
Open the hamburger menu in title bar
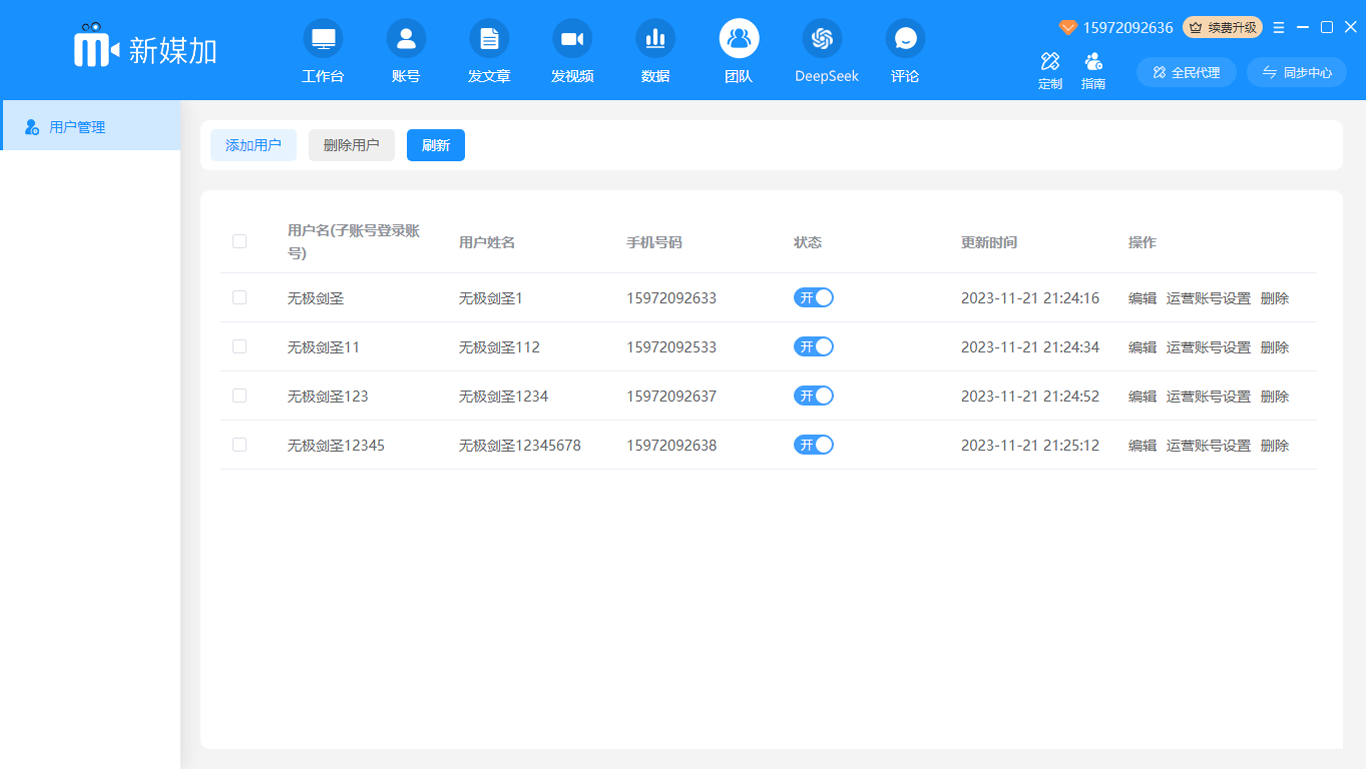click(1279, 28)
